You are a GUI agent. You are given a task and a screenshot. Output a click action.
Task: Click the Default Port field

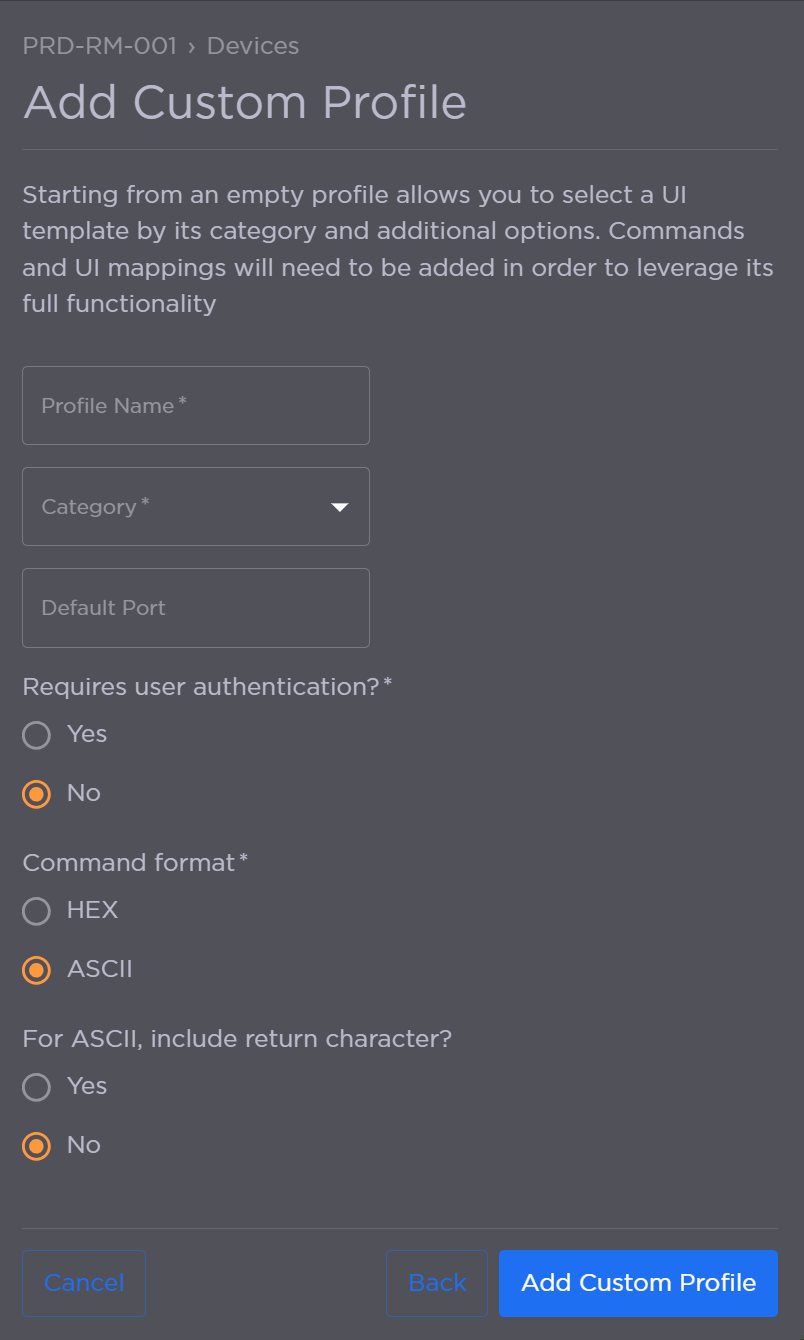coord(195,607)
